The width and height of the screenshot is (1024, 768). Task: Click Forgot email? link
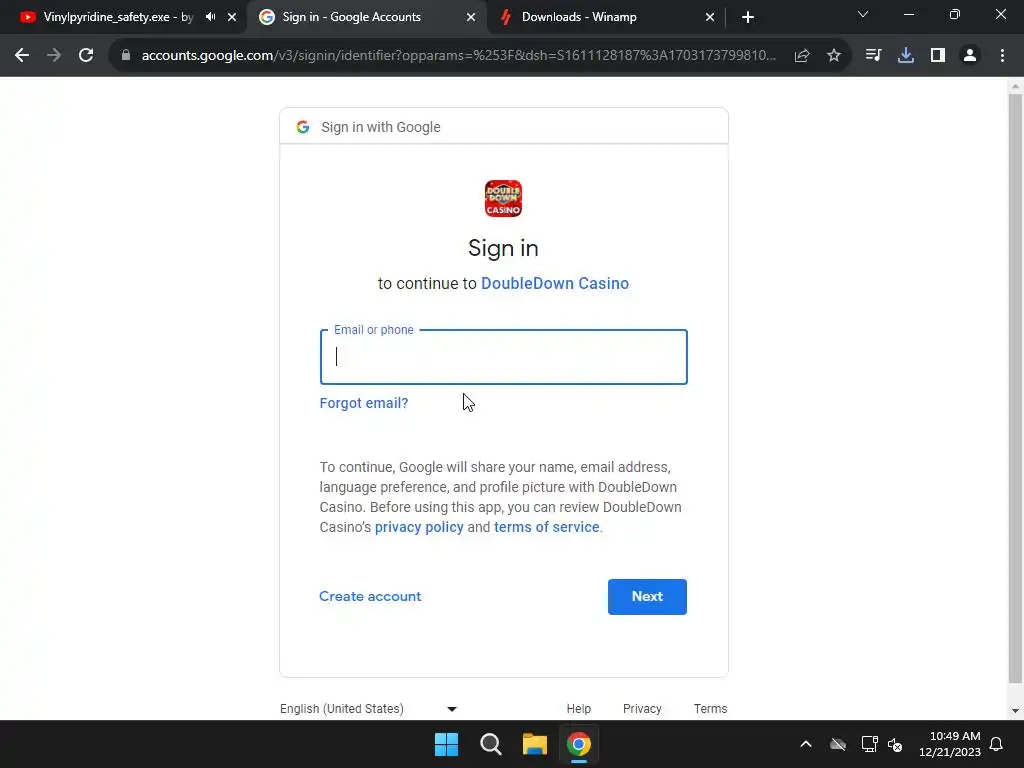pos(364,403)
